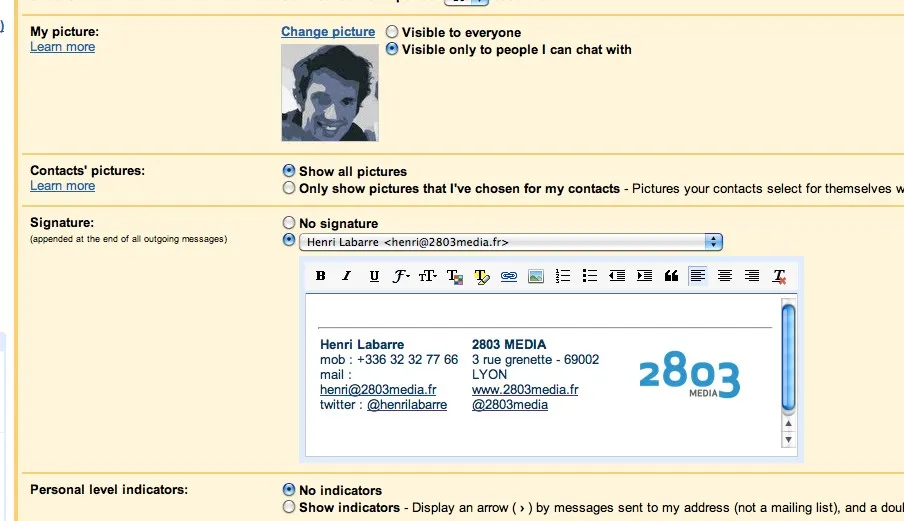Click the profile picture thumbnail

[x=330, y=93]
